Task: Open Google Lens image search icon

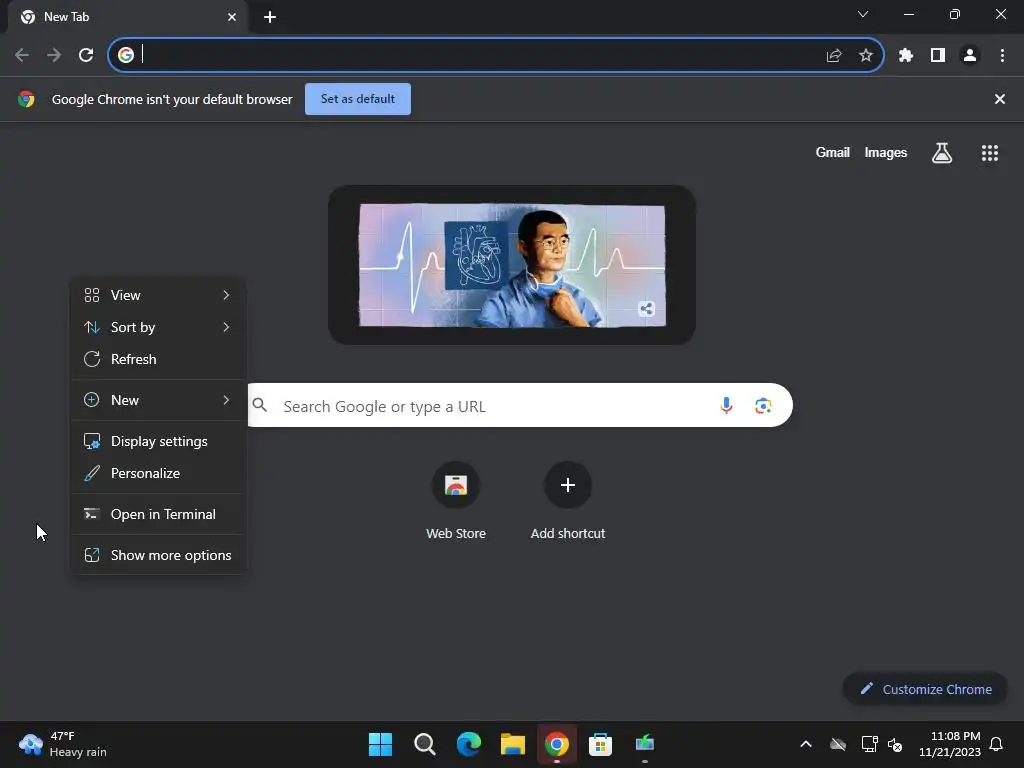Action: 763,406
